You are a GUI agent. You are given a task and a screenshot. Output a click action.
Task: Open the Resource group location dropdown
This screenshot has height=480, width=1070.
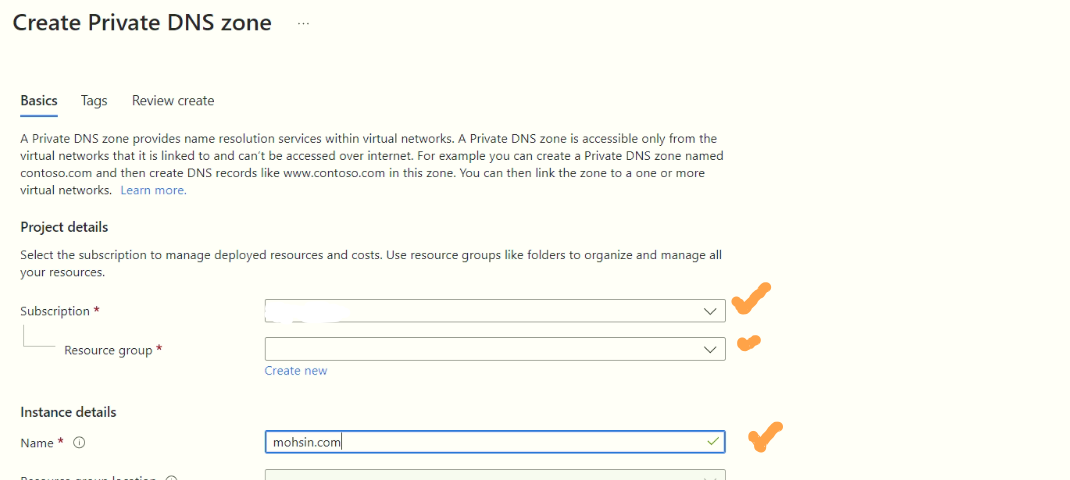pos(495,475)
